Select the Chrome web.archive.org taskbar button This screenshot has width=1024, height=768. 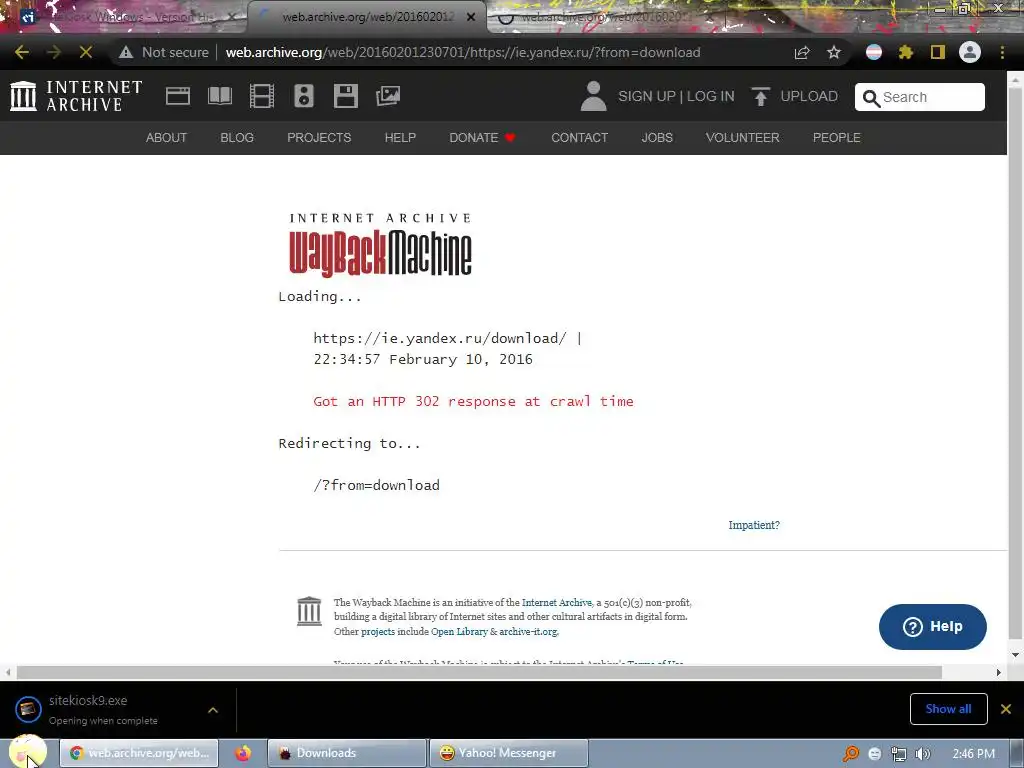(x=139, y=753)
